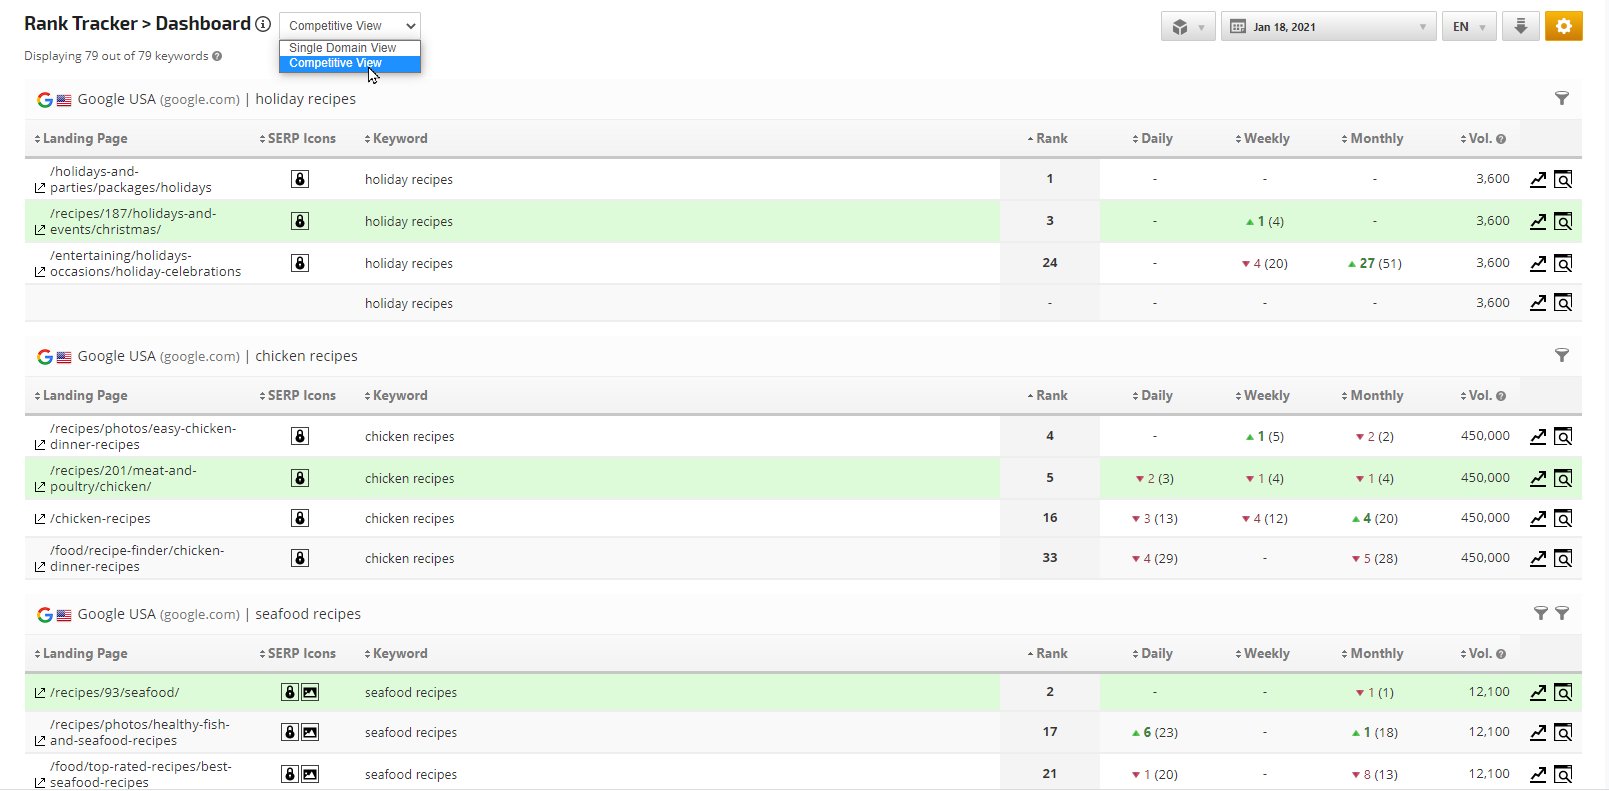Open filter for holiday recipes table

click(x=1561, y=98)
